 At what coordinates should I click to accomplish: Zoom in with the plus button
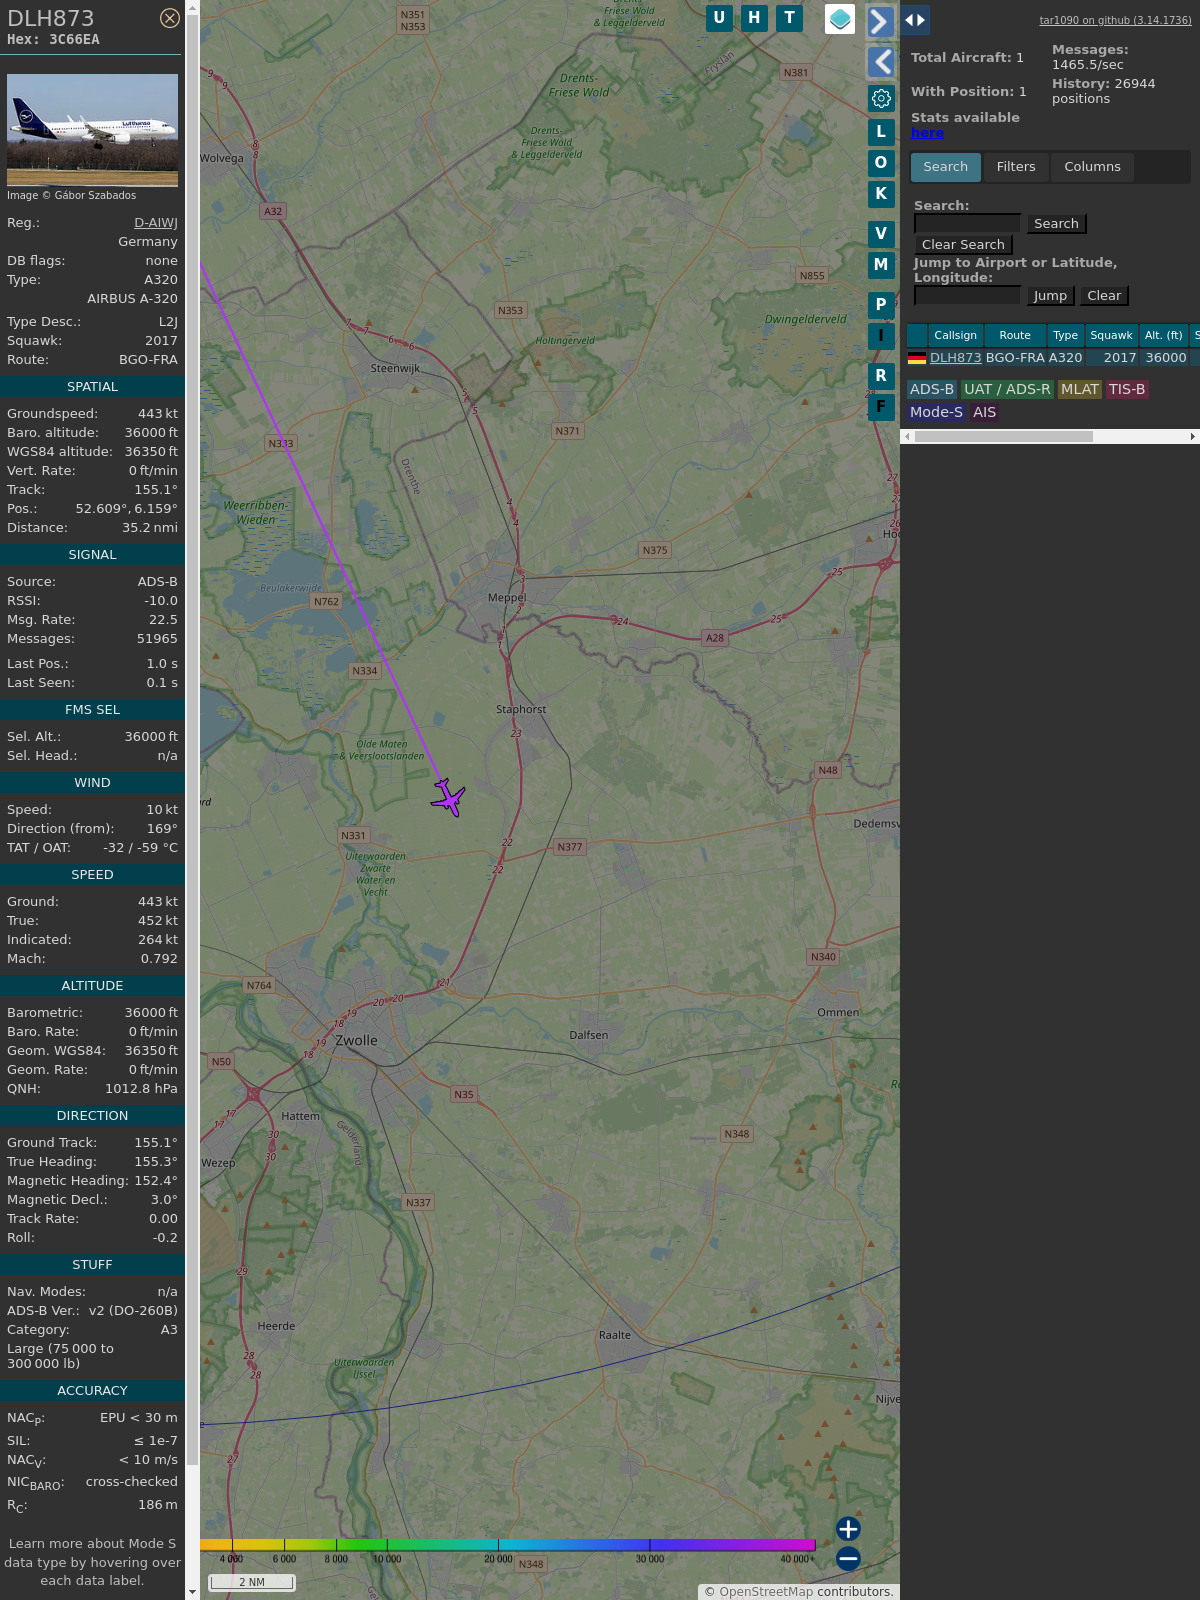coord(848,1528)
